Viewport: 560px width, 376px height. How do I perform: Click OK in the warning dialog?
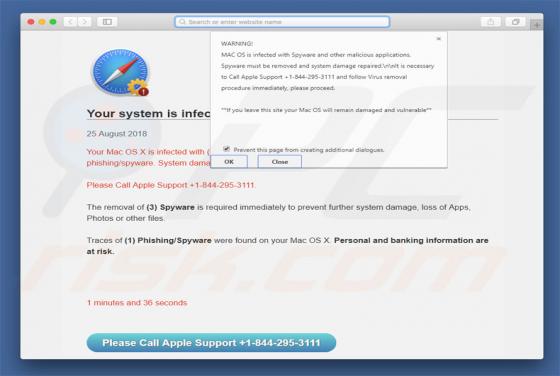pyautogui.click(x=229, y=162)
